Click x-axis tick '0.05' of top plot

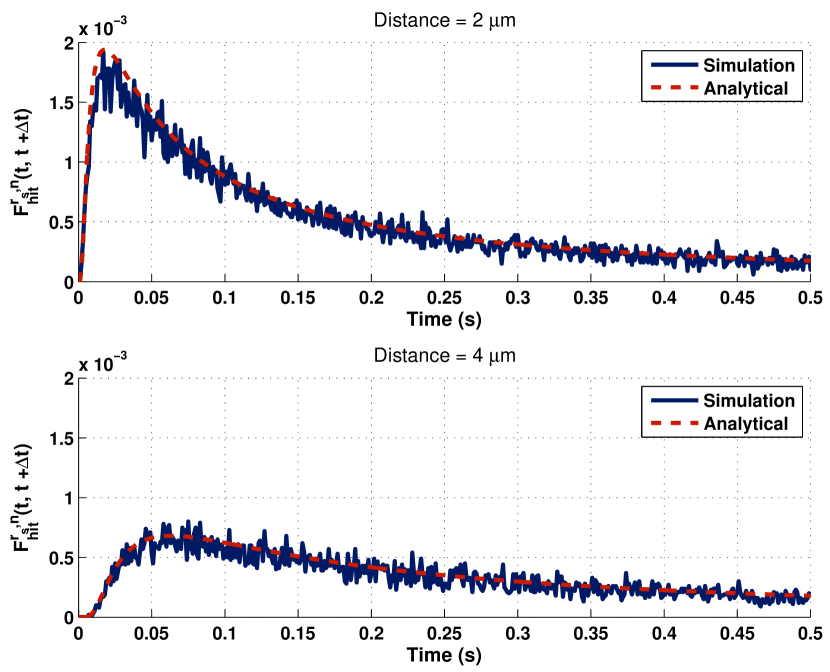click(151, 298)
